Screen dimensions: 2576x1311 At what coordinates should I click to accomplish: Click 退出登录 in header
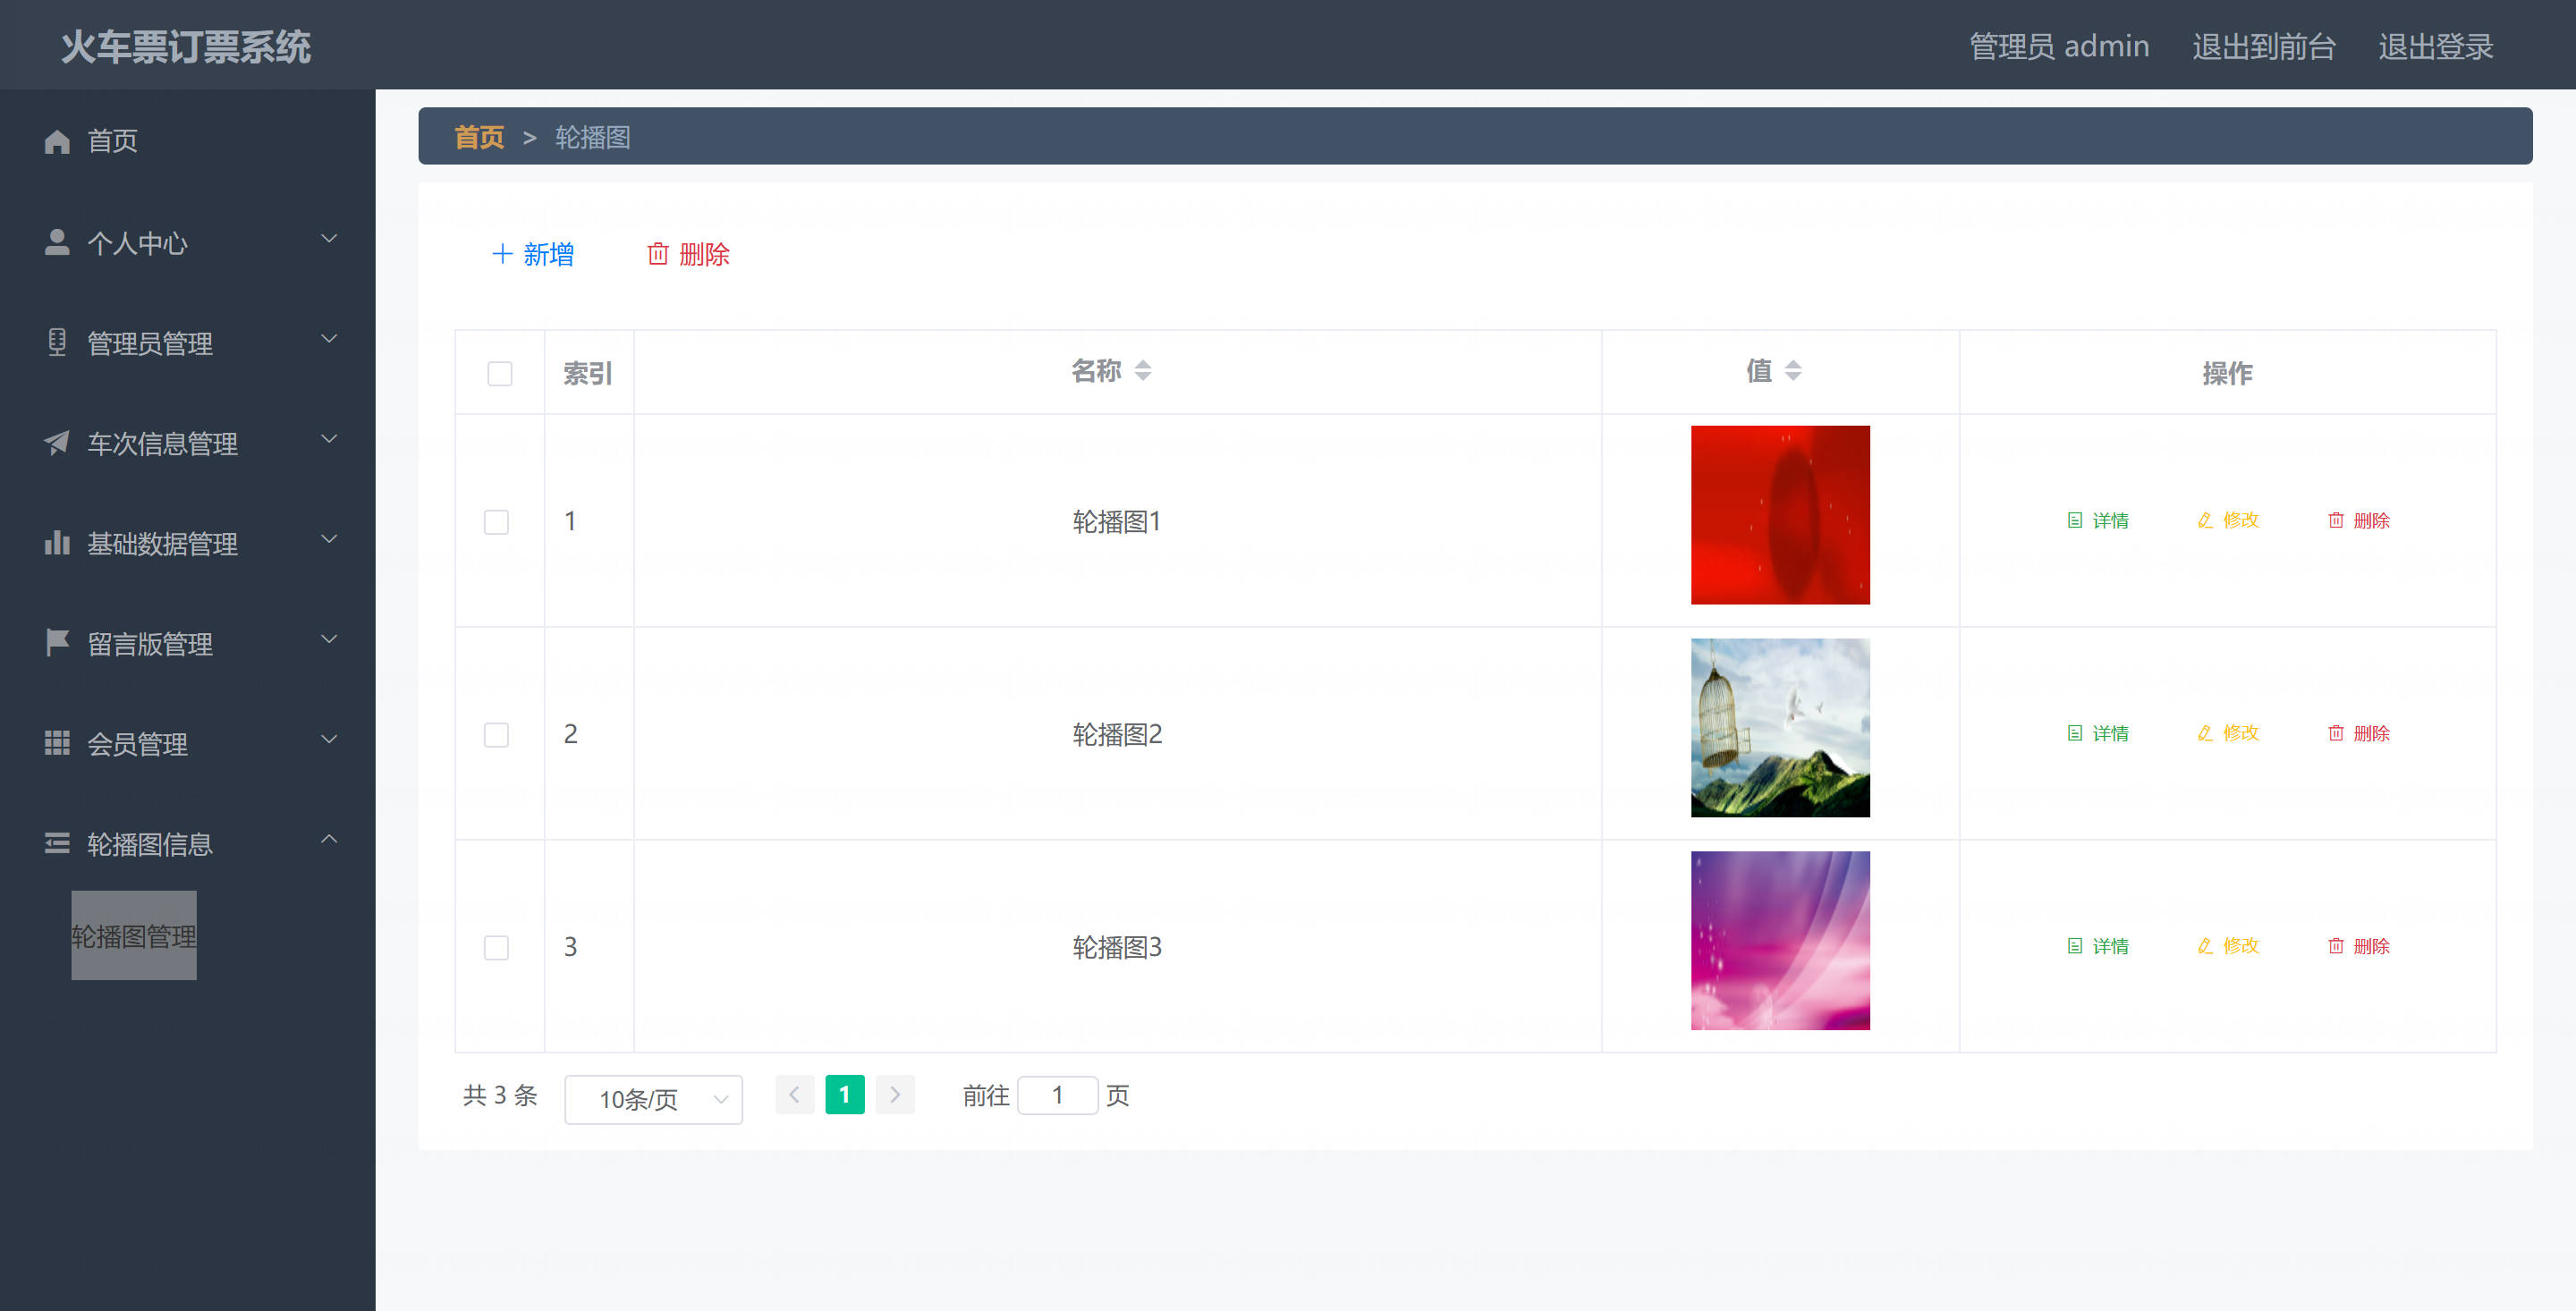(2436, 46)
